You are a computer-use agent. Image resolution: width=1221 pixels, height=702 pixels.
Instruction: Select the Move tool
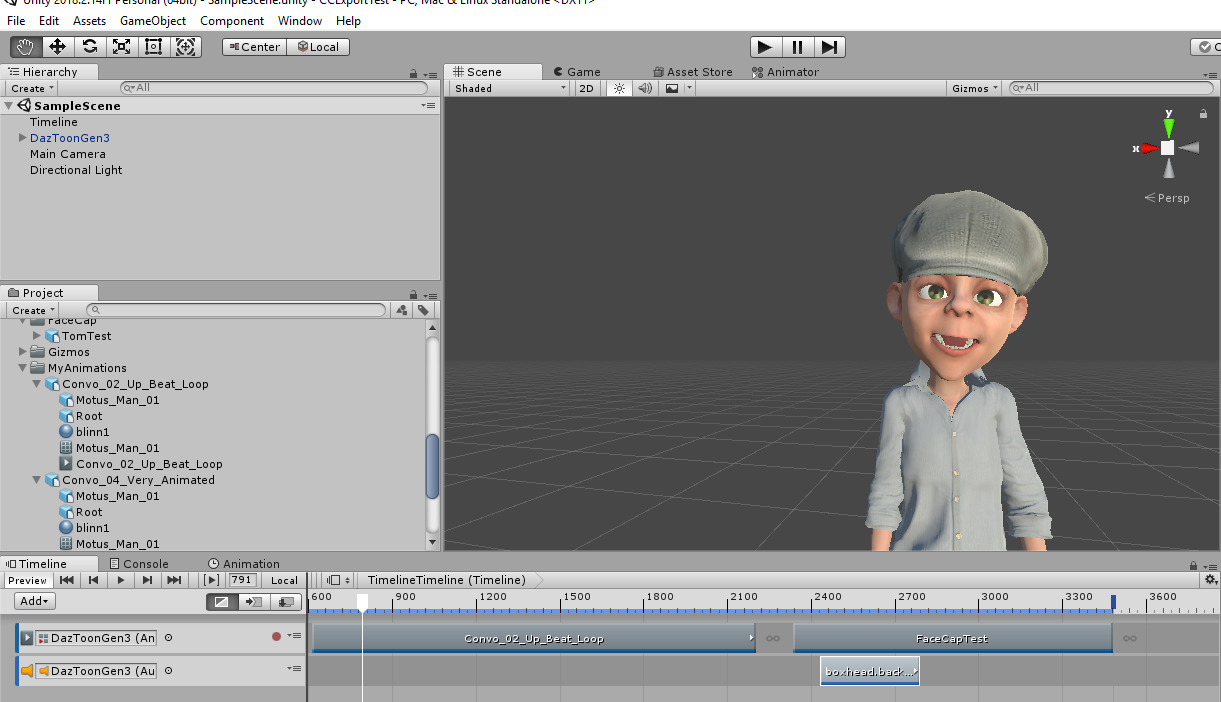(x=57, y=46)
